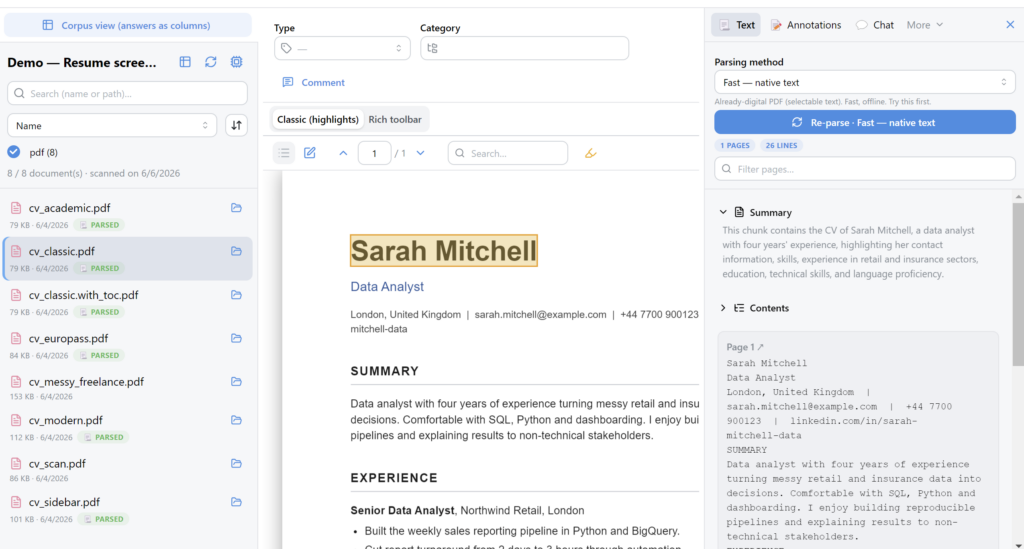Screen dimensions: 1024x549
Task: Click Re-parse · Fast — native text button
Action: coord(865,122)
